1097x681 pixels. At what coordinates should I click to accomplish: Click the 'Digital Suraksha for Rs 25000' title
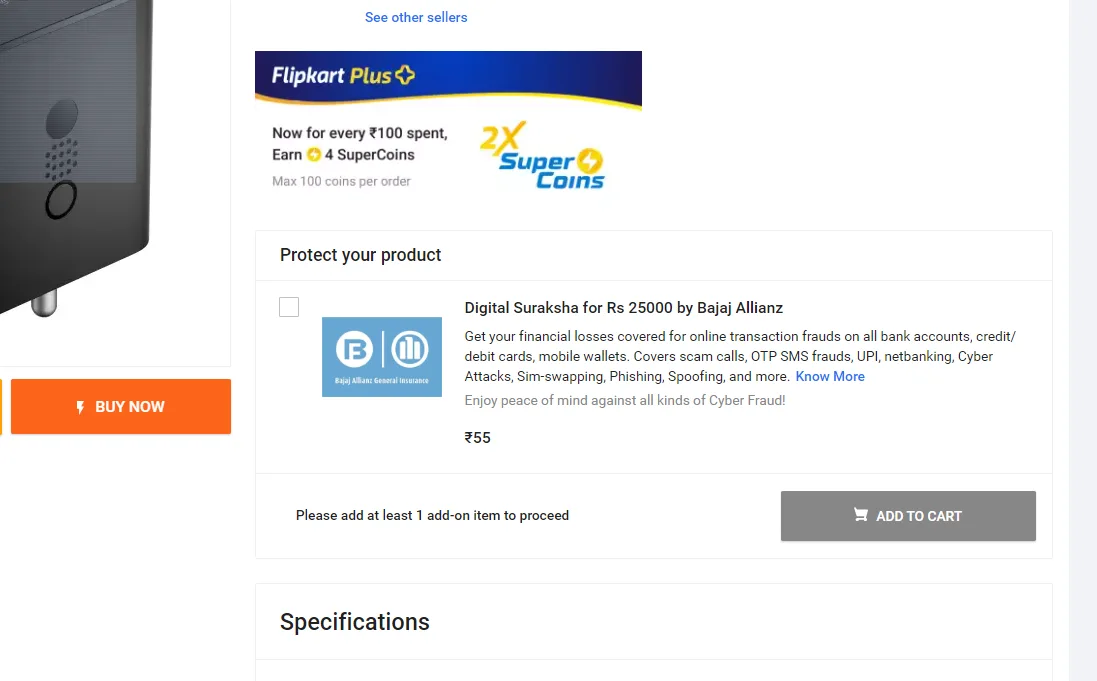tap(623, 307)
